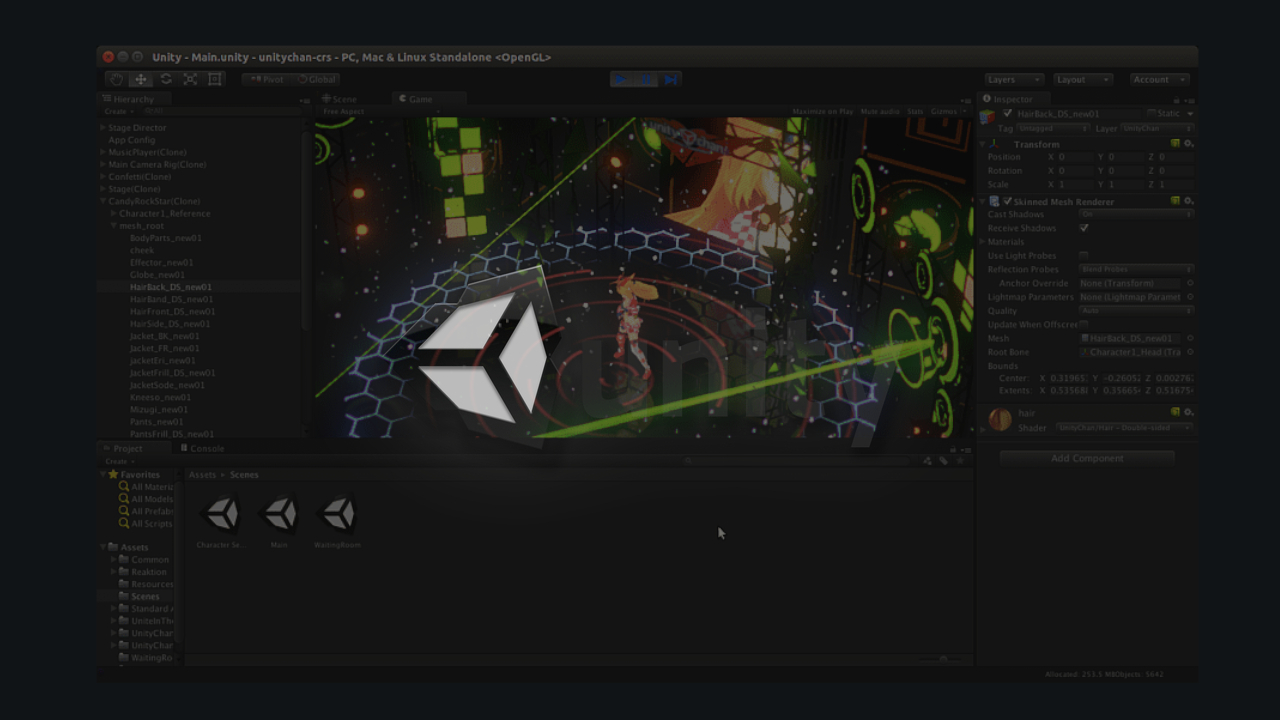The image size is (1280, 720).
Task: Open the Account menu
Action: tap(1158, 79)
